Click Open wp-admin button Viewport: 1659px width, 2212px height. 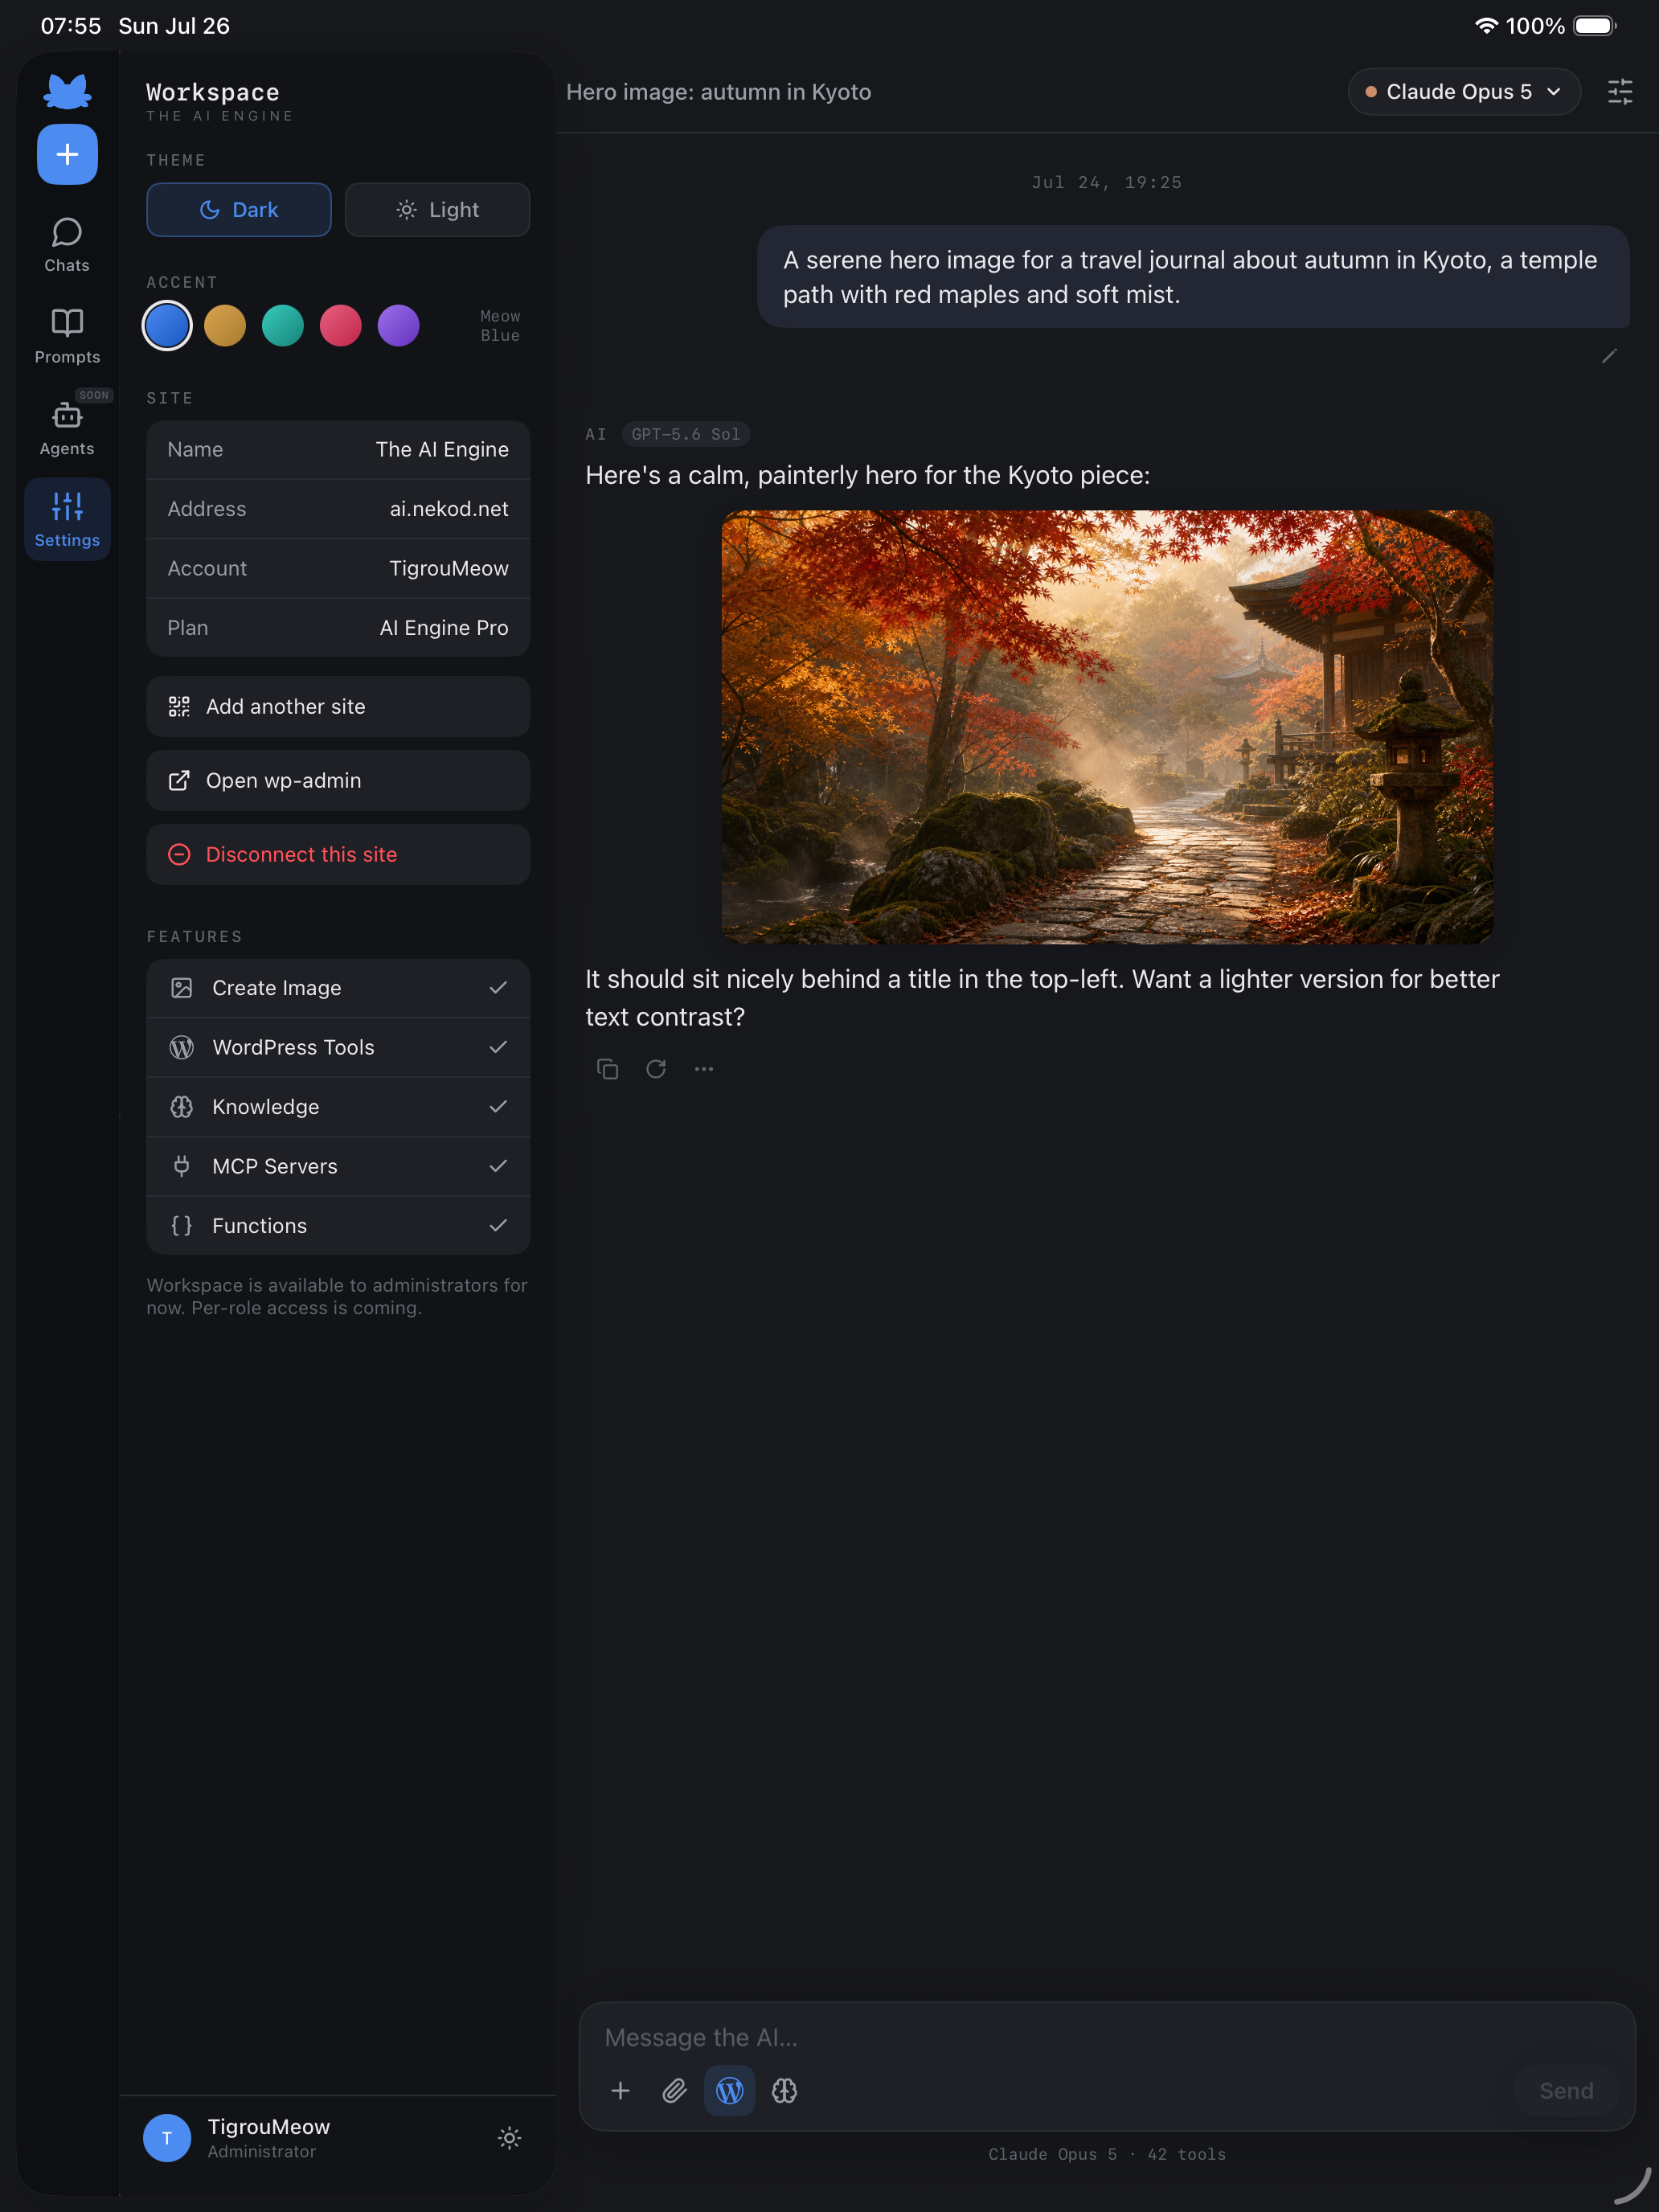coord(338,781)
